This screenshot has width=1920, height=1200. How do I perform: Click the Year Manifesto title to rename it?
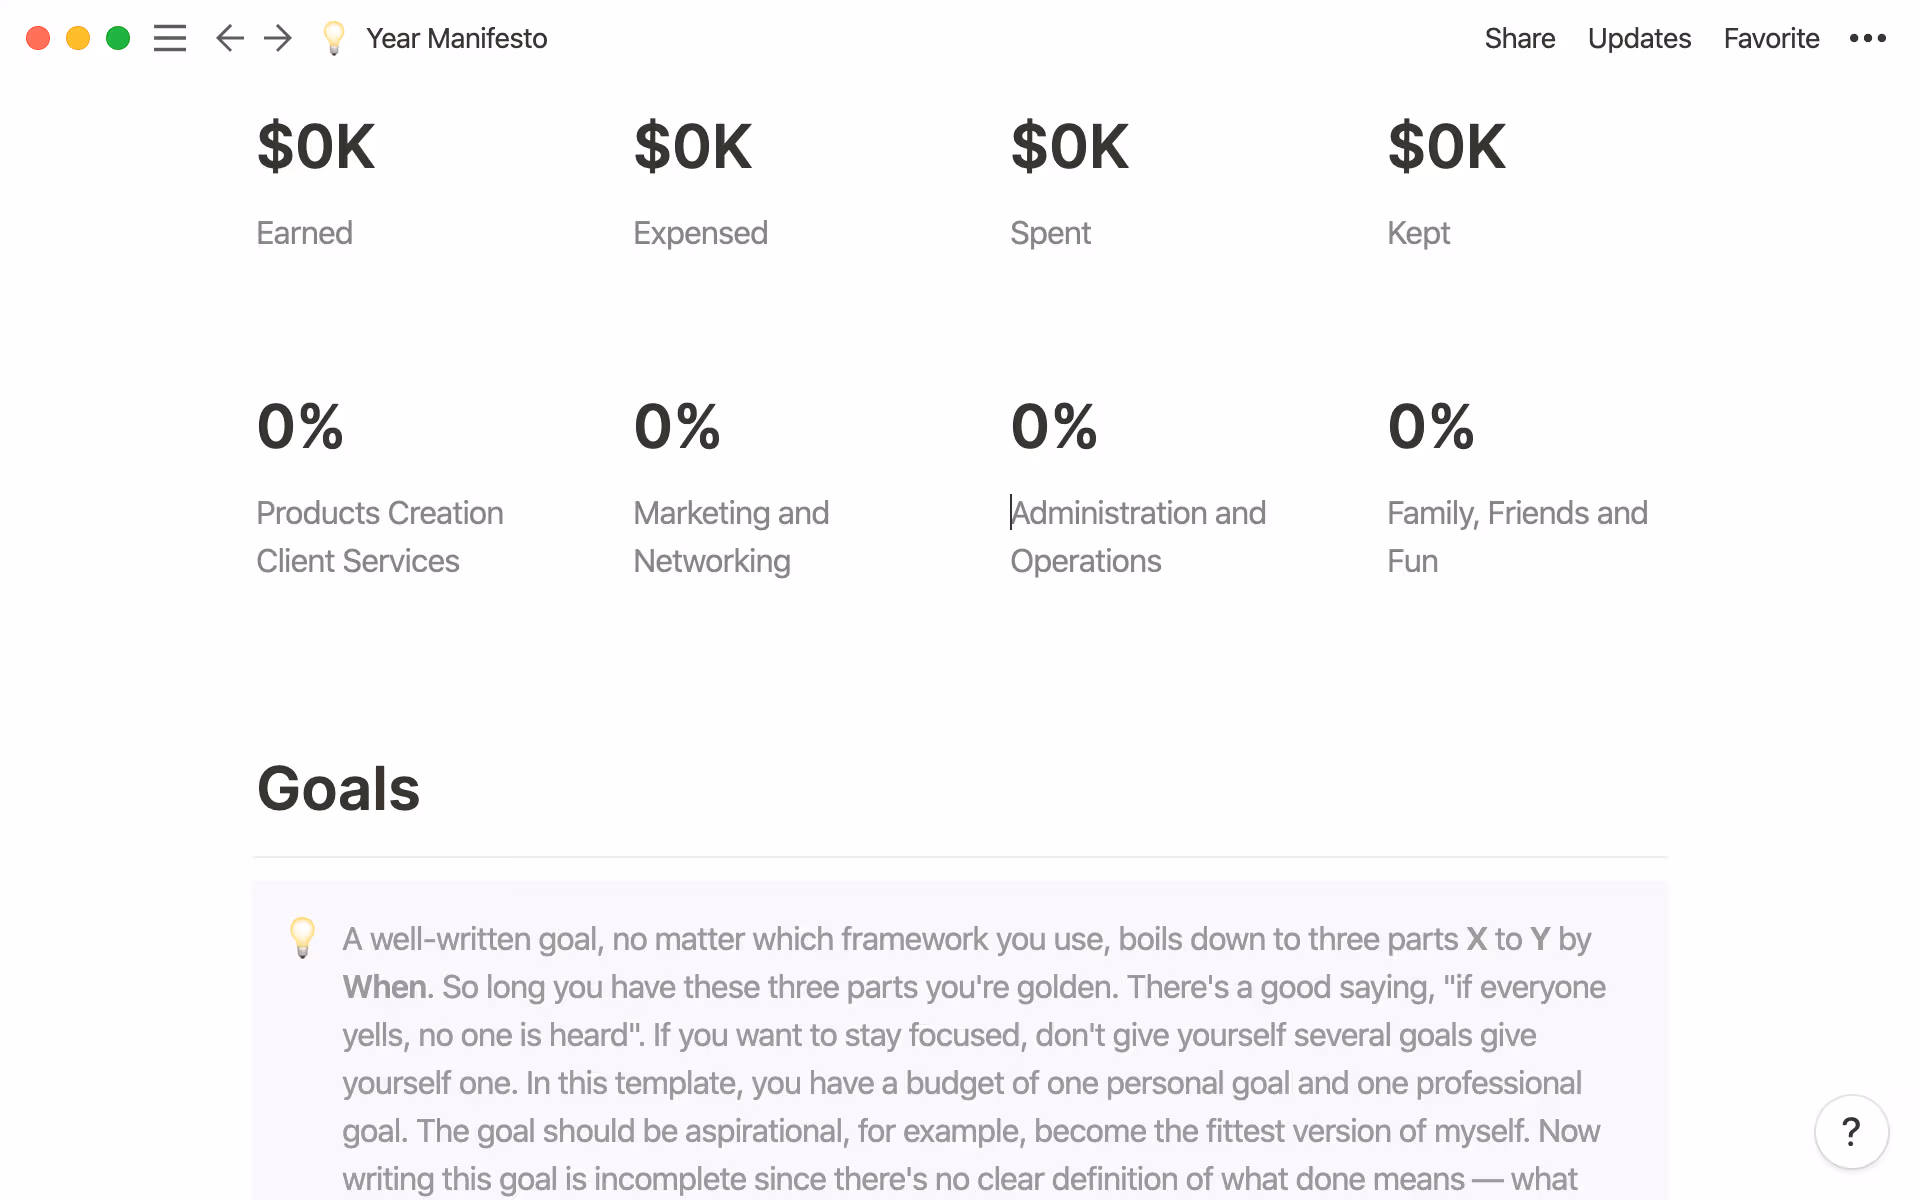pyautogui.click(x=456, y=38)
